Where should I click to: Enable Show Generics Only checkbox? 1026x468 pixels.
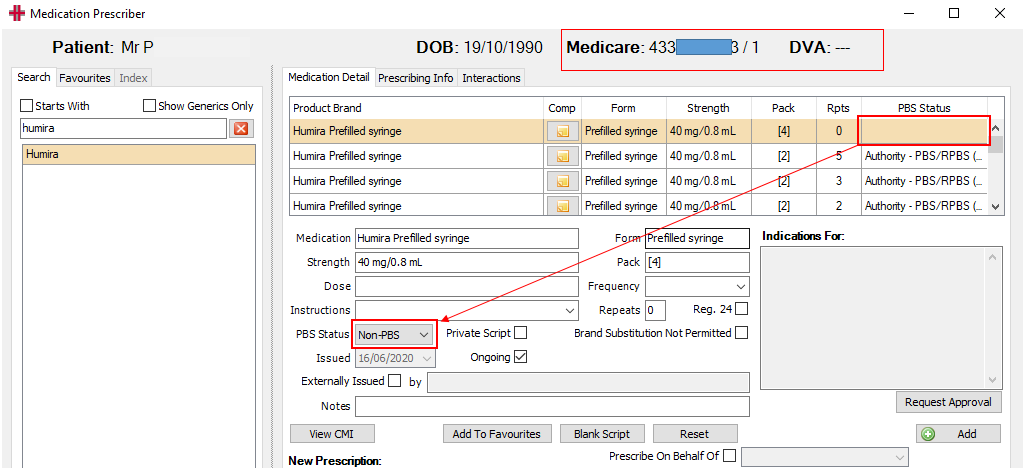149,106
